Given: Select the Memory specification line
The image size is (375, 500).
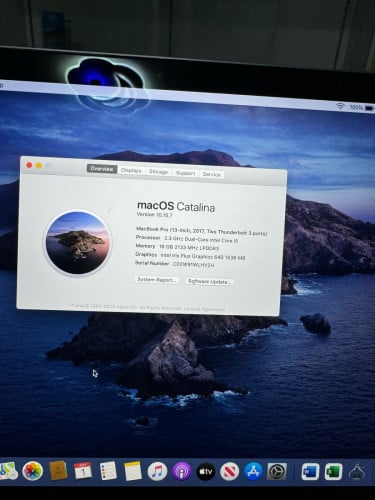Looking at the screenshot, I should (177, 247).
